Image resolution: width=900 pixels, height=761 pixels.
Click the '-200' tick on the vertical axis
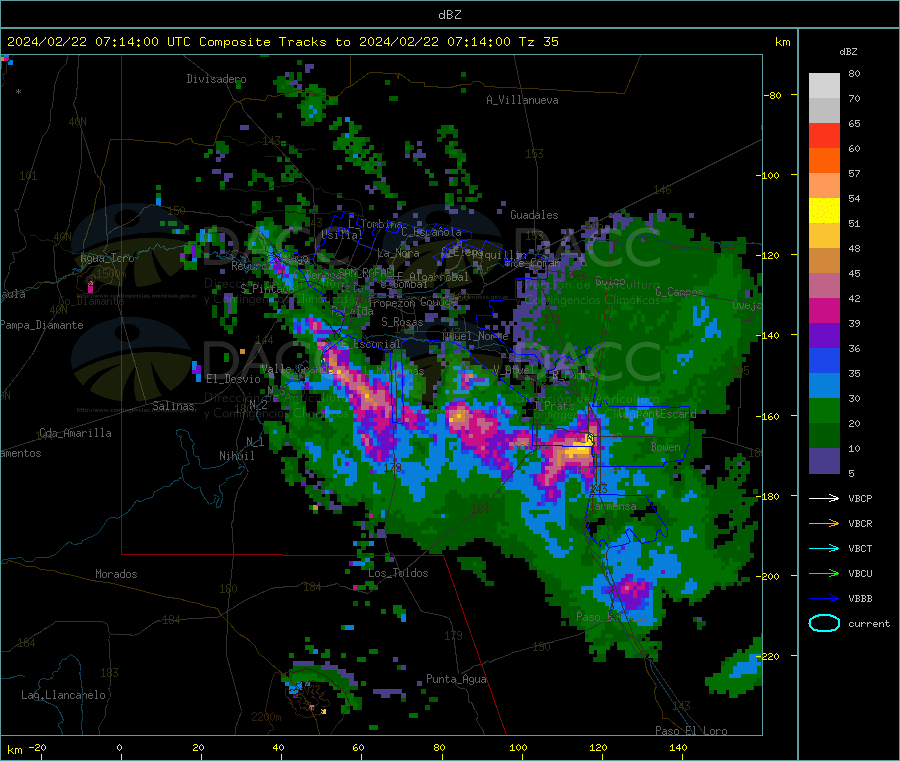pos(768,576)
